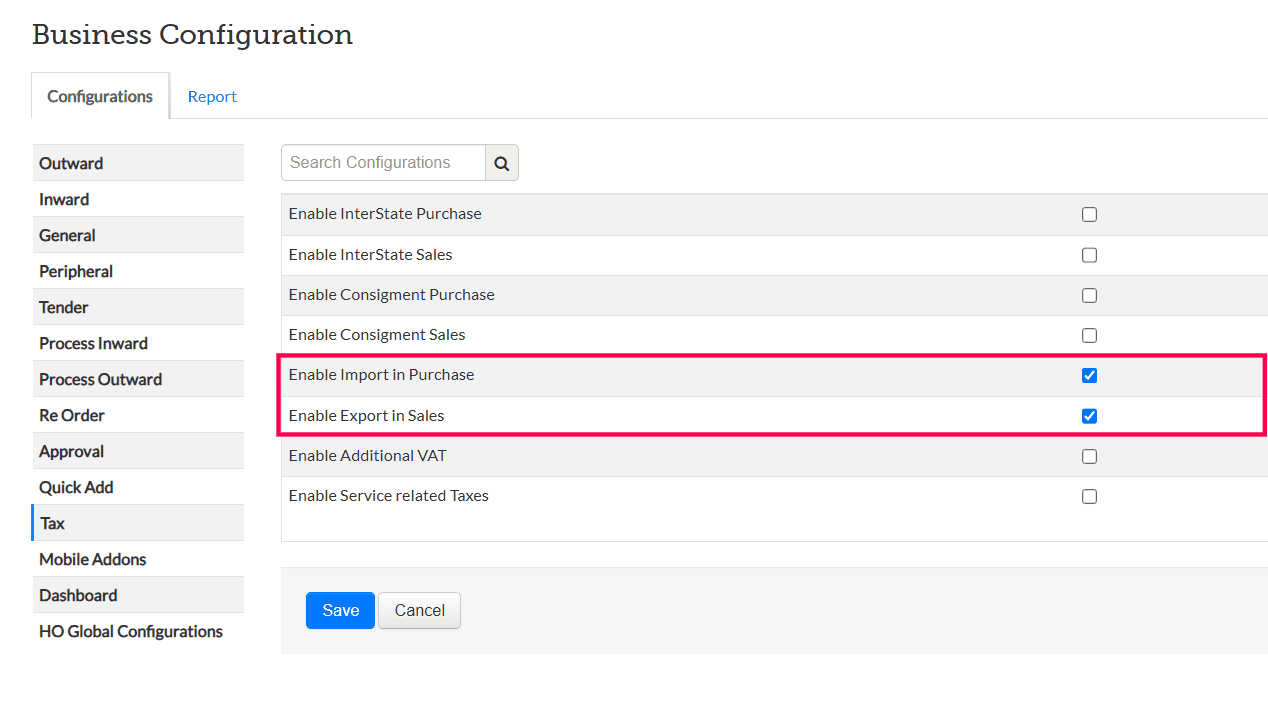
Task: Select the Configurations tab
Action: click(x=100, y=97)
